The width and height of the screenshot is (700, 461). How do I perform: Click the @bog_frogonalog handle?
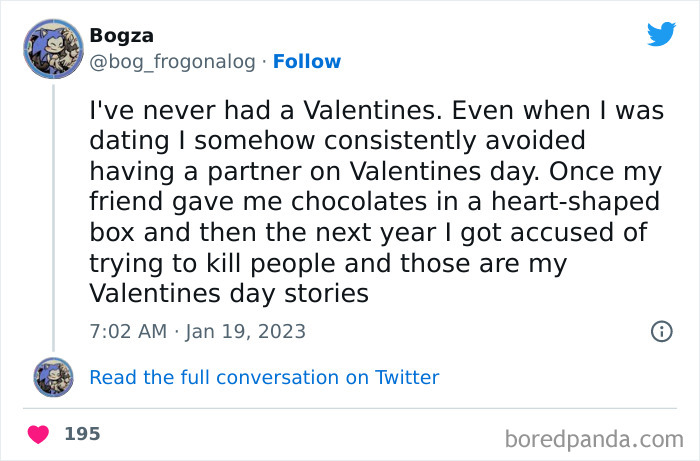(x=169, y=62)
